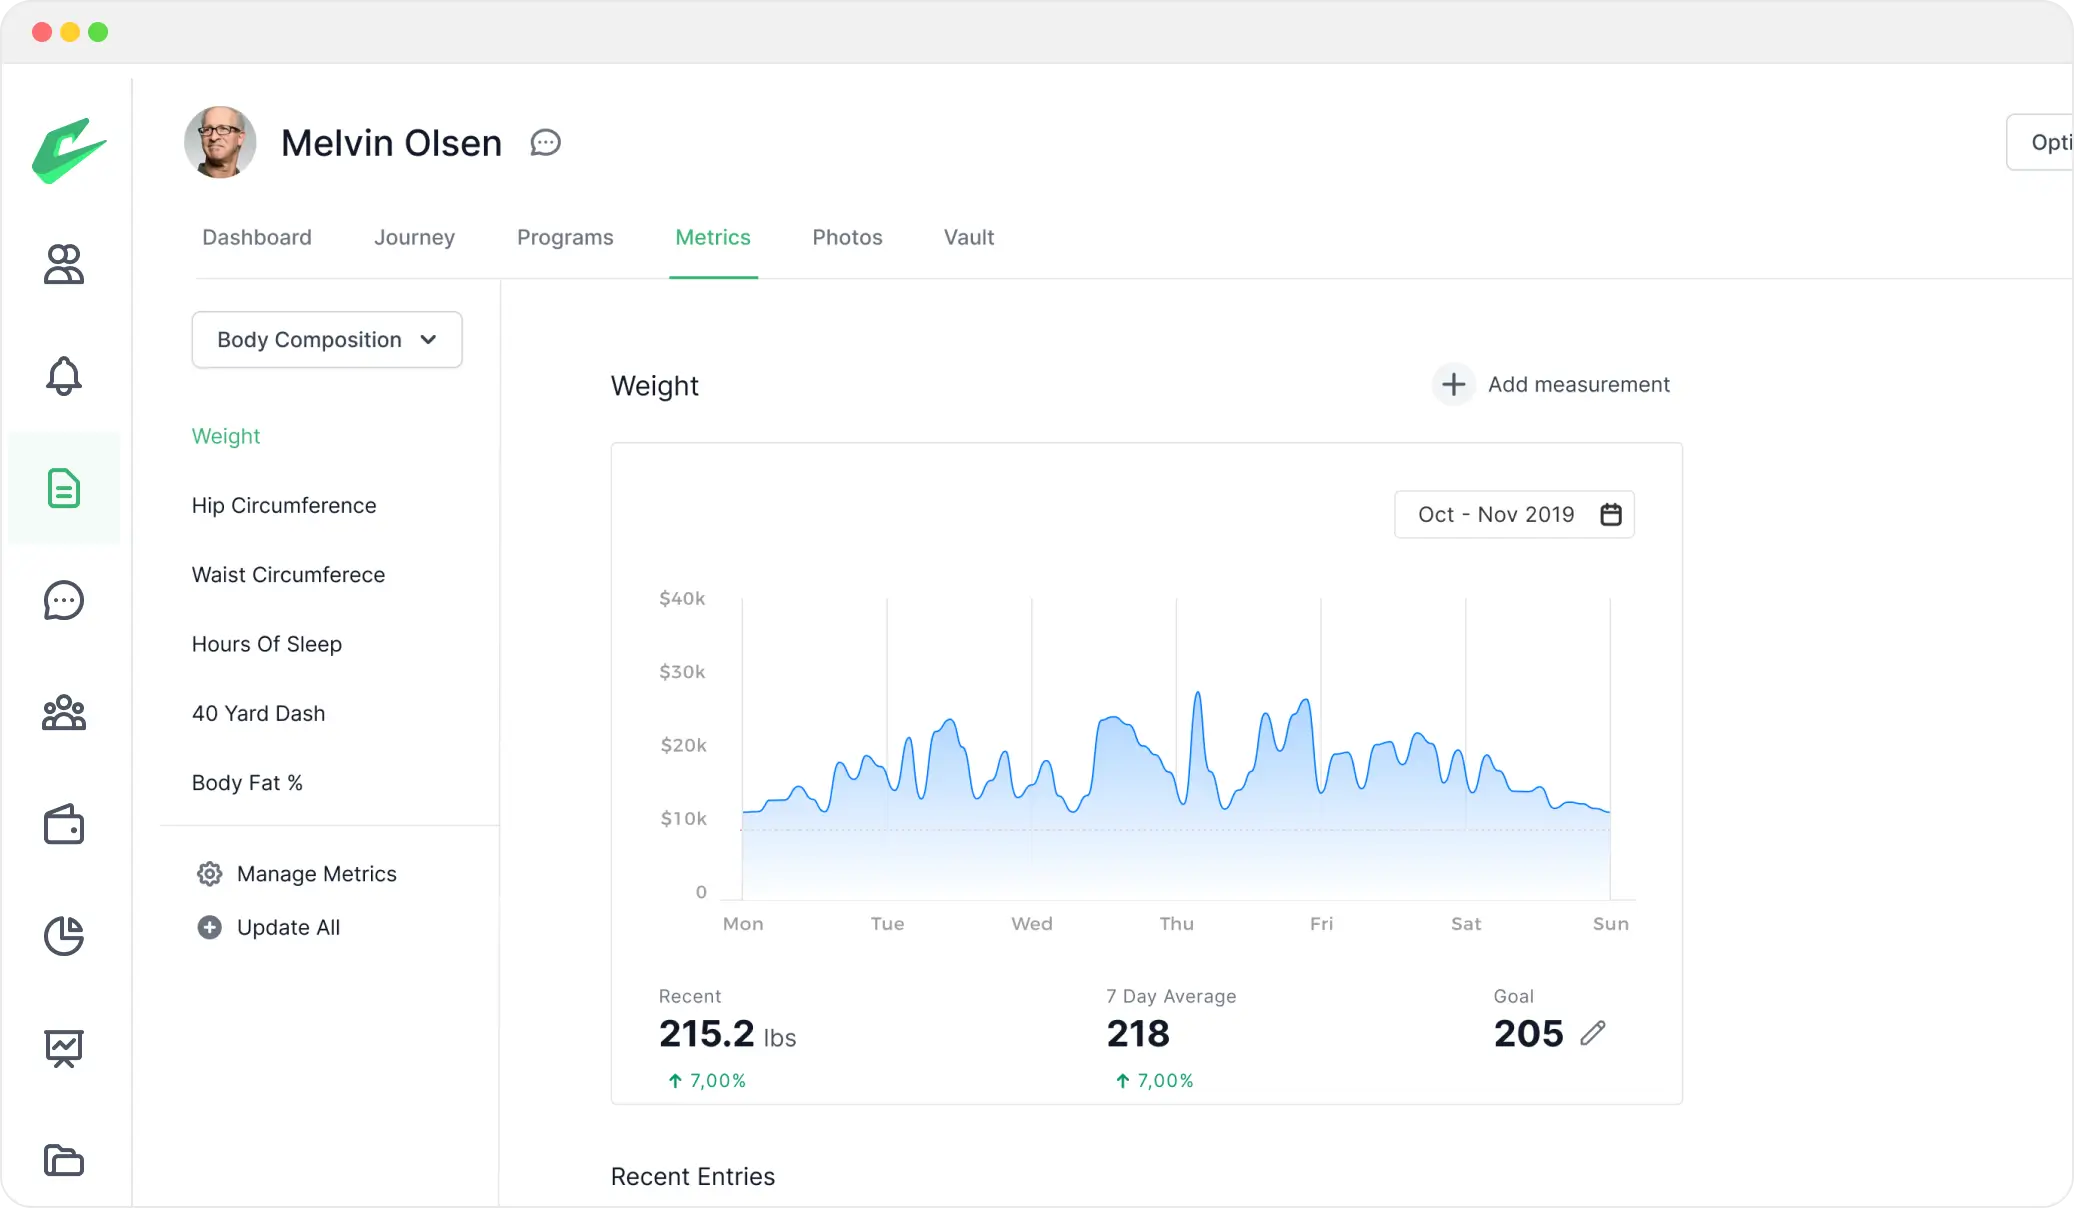Edit the Goal value with the pencil icon

pos(1593,1034)
